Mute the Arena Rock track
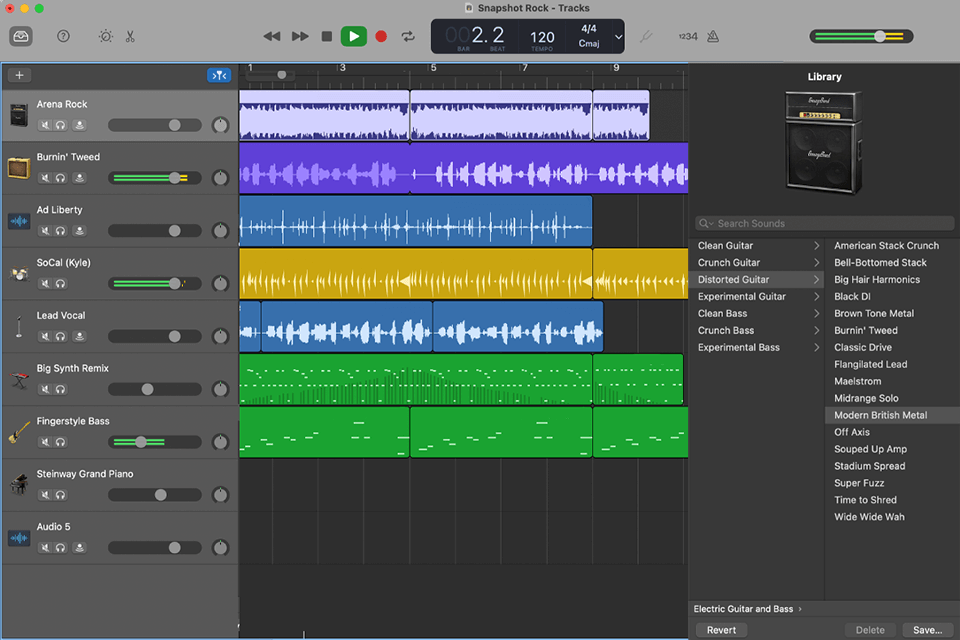The width and height of the screenshot is (960, 640). 45,125
